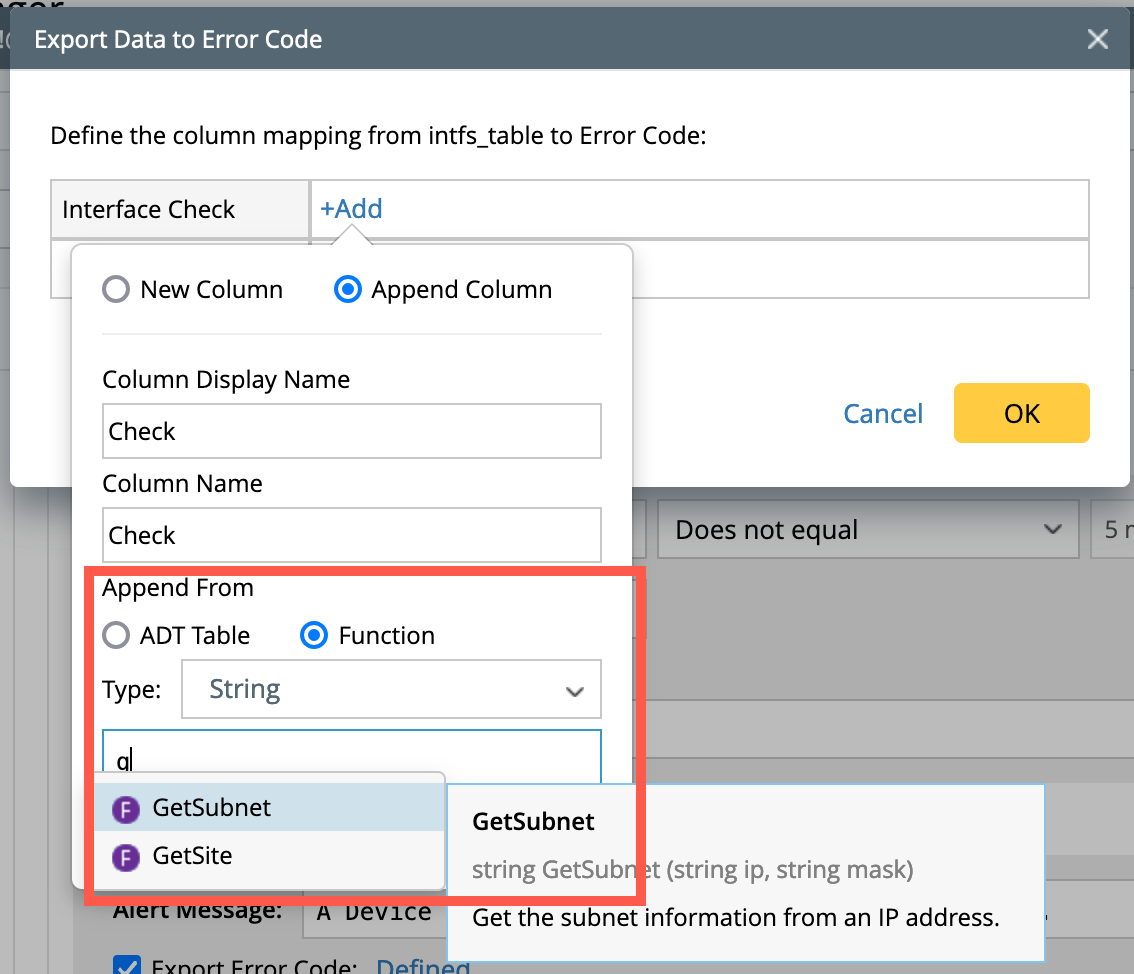Close the Export Data dialog
This screenshot has width=1134, height=974.
point(1097,40)
